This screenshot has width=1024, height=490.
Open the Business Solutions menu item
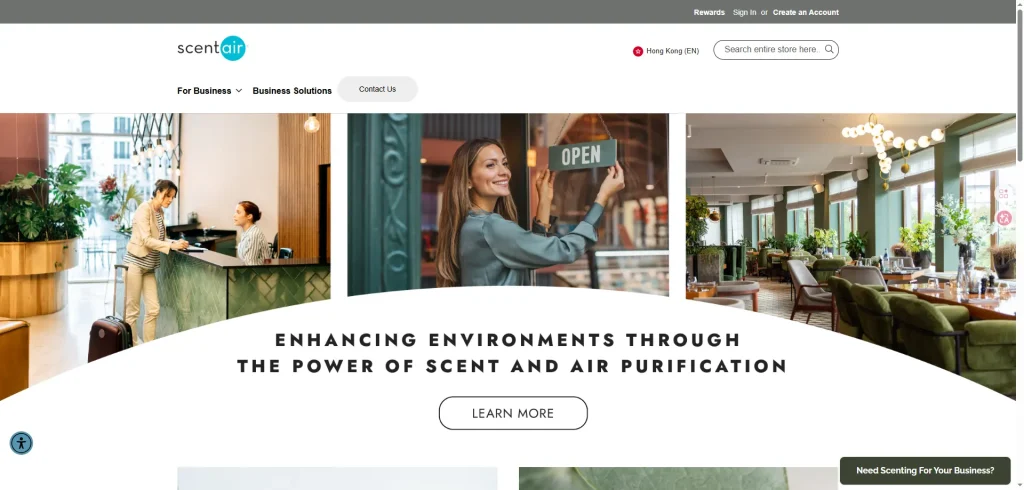(x=292, y=91)
